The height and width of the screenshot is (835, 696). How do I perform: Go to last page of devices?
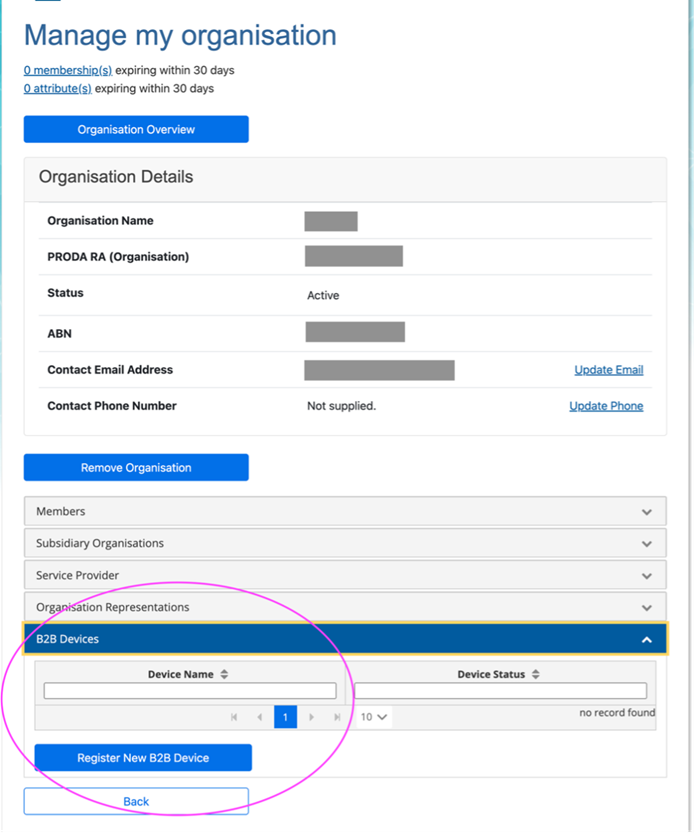pyautogui.click(x=337, y=717)
